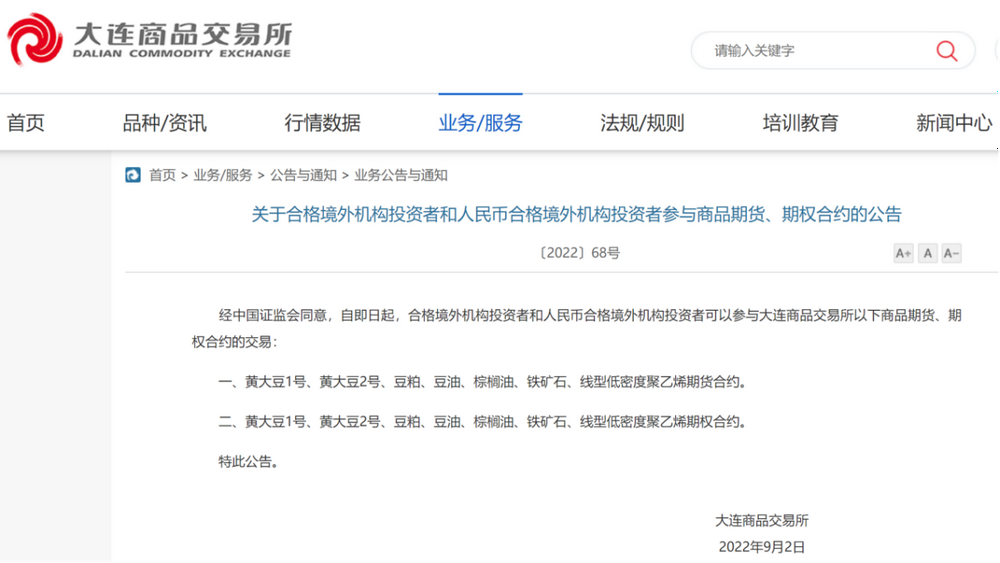Reset font size with A button
Viewport: 1000px width, 563px height.
[x=927, y=253]
